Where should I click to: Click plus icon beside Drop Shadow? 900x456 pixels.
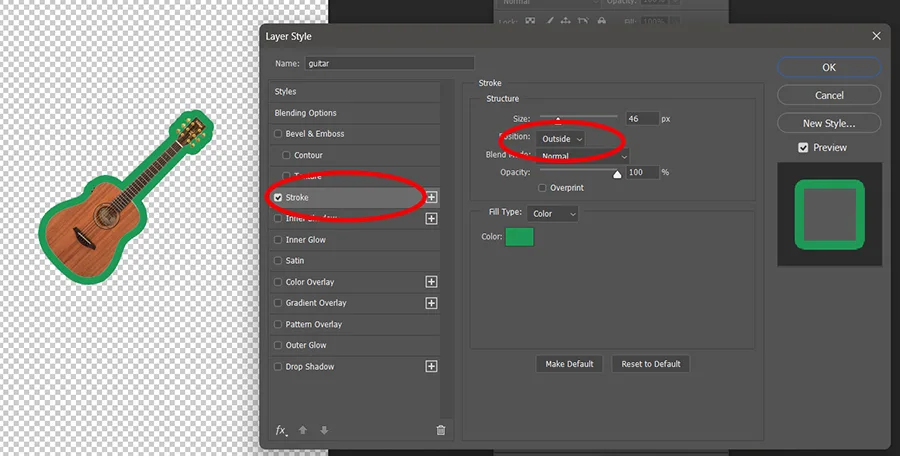click(x=432, y=367)
